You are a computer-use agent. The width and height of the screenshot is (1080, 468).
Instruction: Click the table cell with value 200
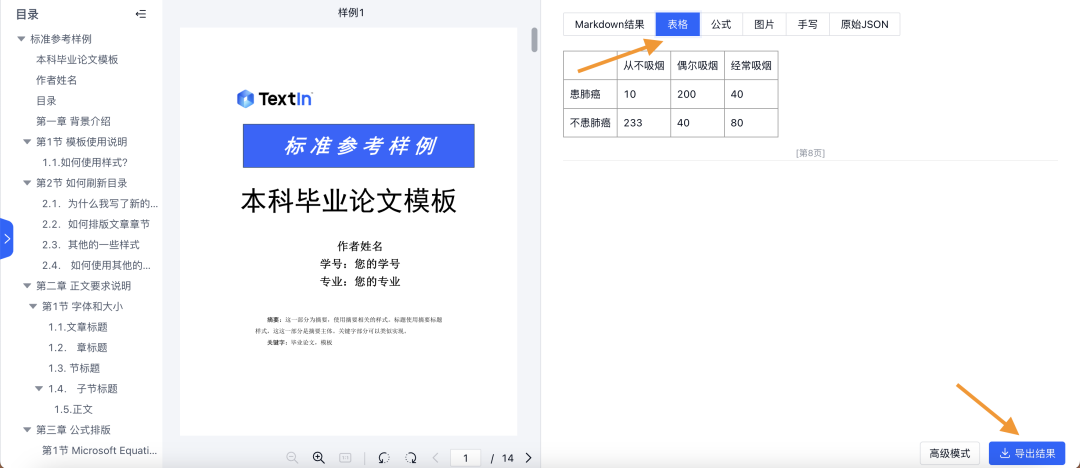[698, 94]
